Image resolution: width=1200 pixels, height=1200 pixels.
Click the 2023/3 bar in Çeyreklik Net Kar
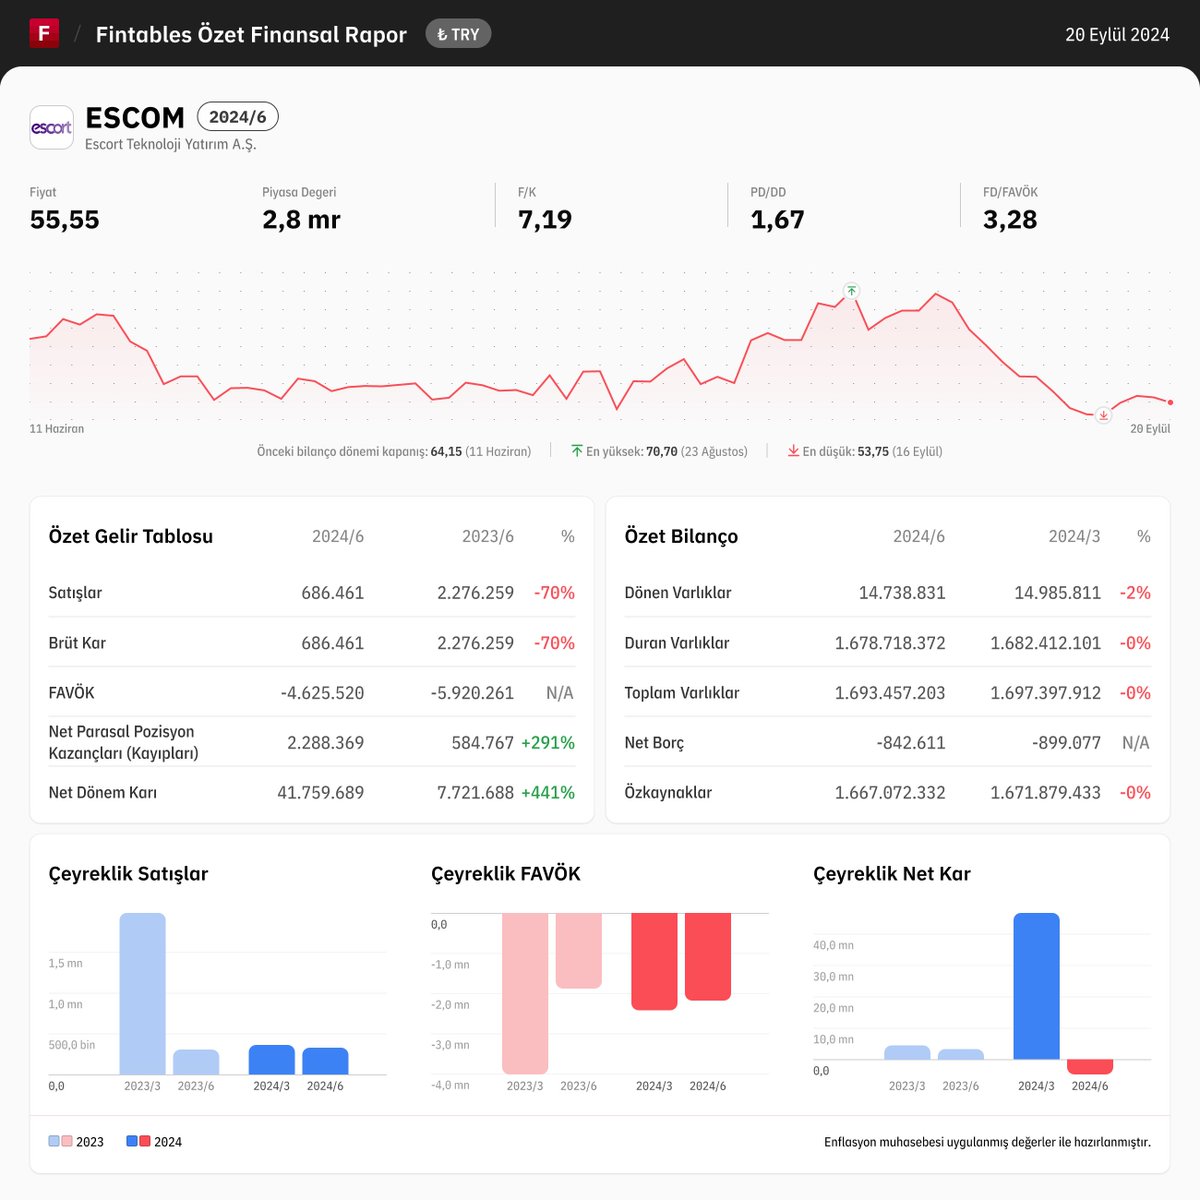coord(907,1052)
